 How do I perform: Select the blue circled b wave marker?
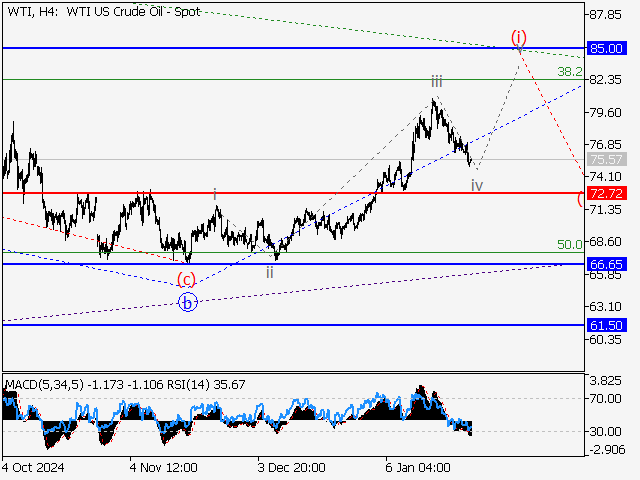click(x=186, y=301)
